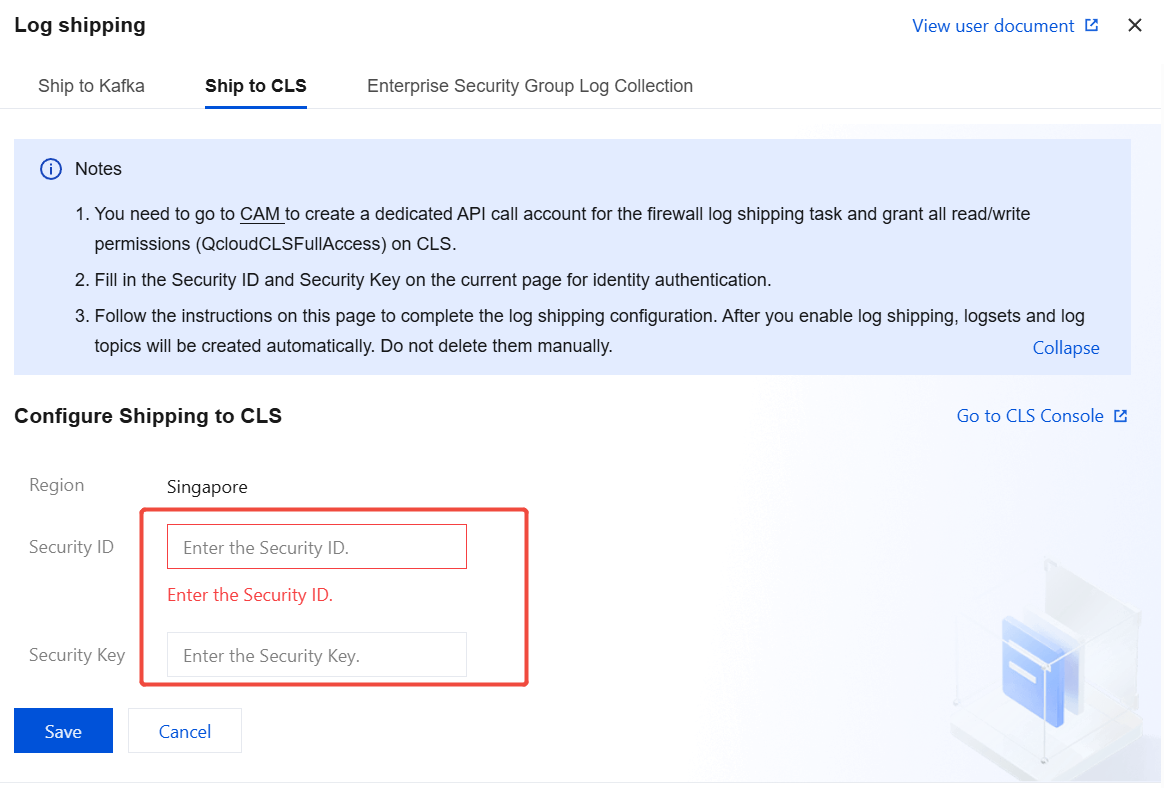Click the Log shipping dialog title
This screenshot has height=788, width=1164.
pyautogui.click(x=80, y=26)
